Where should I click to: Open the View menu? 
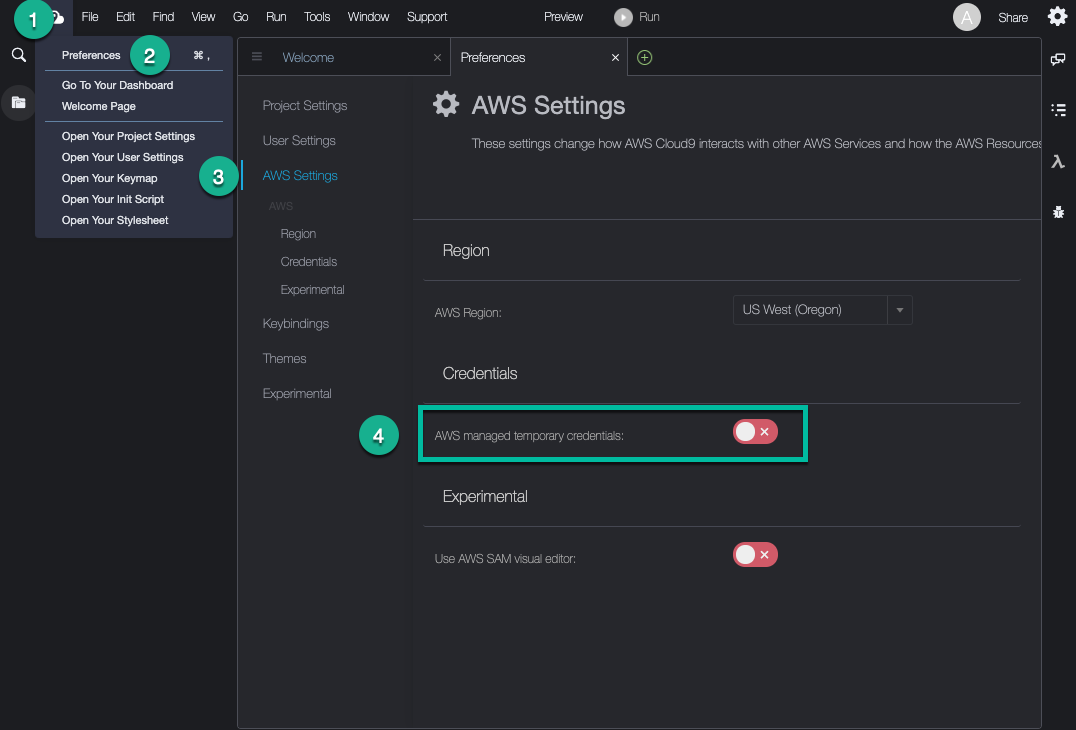click(203, 17)
